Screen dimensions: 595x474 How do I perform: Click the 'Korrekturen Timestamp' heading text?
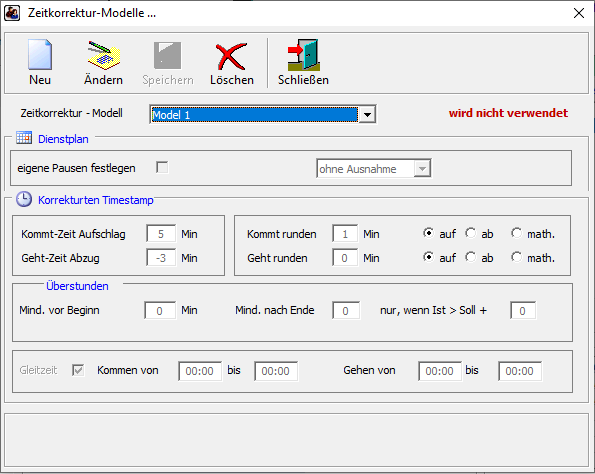(x=96, y=200)
